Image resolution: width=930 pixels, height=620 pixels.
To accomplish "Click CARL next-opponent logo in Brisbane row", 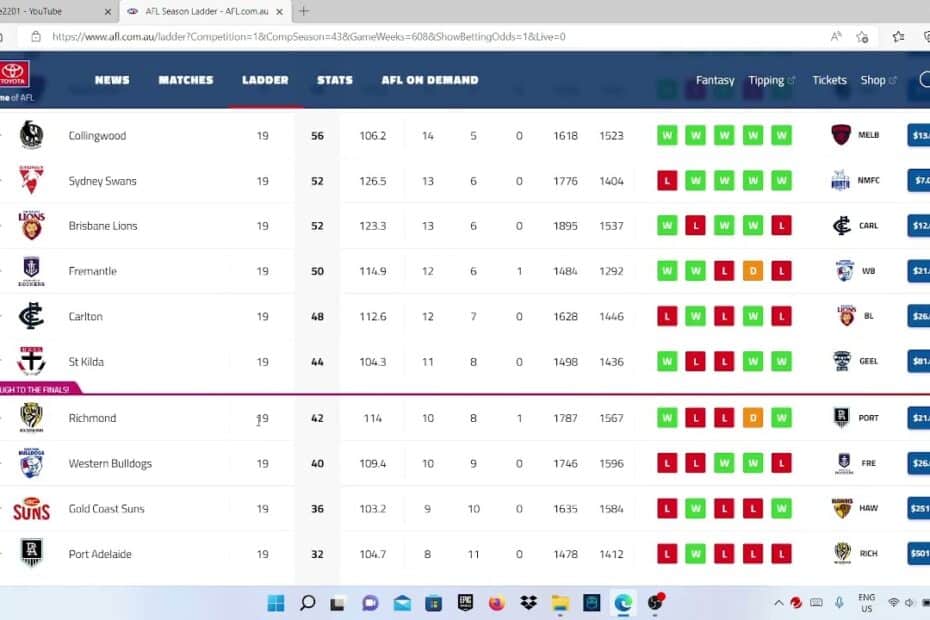I will pyautogui.click(x=841, y=225).
